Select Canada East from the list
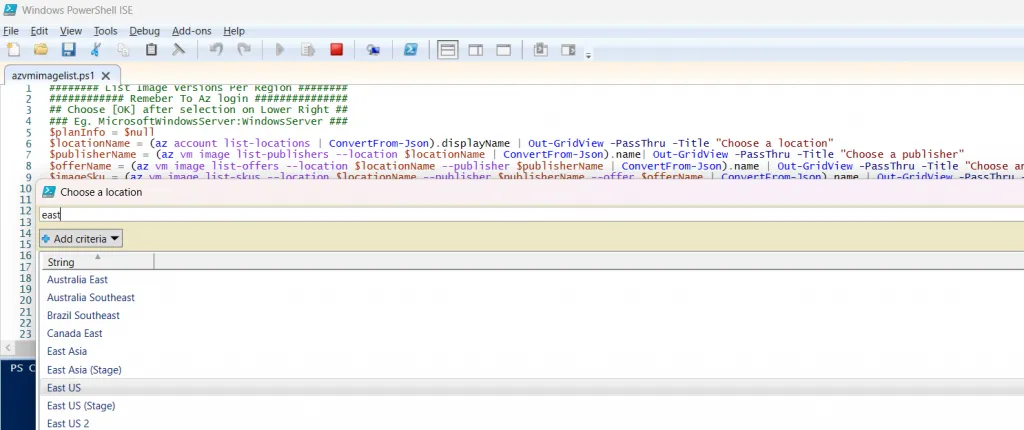The height and width of the screenshot is (430, 1024). [x=75, y=334]
